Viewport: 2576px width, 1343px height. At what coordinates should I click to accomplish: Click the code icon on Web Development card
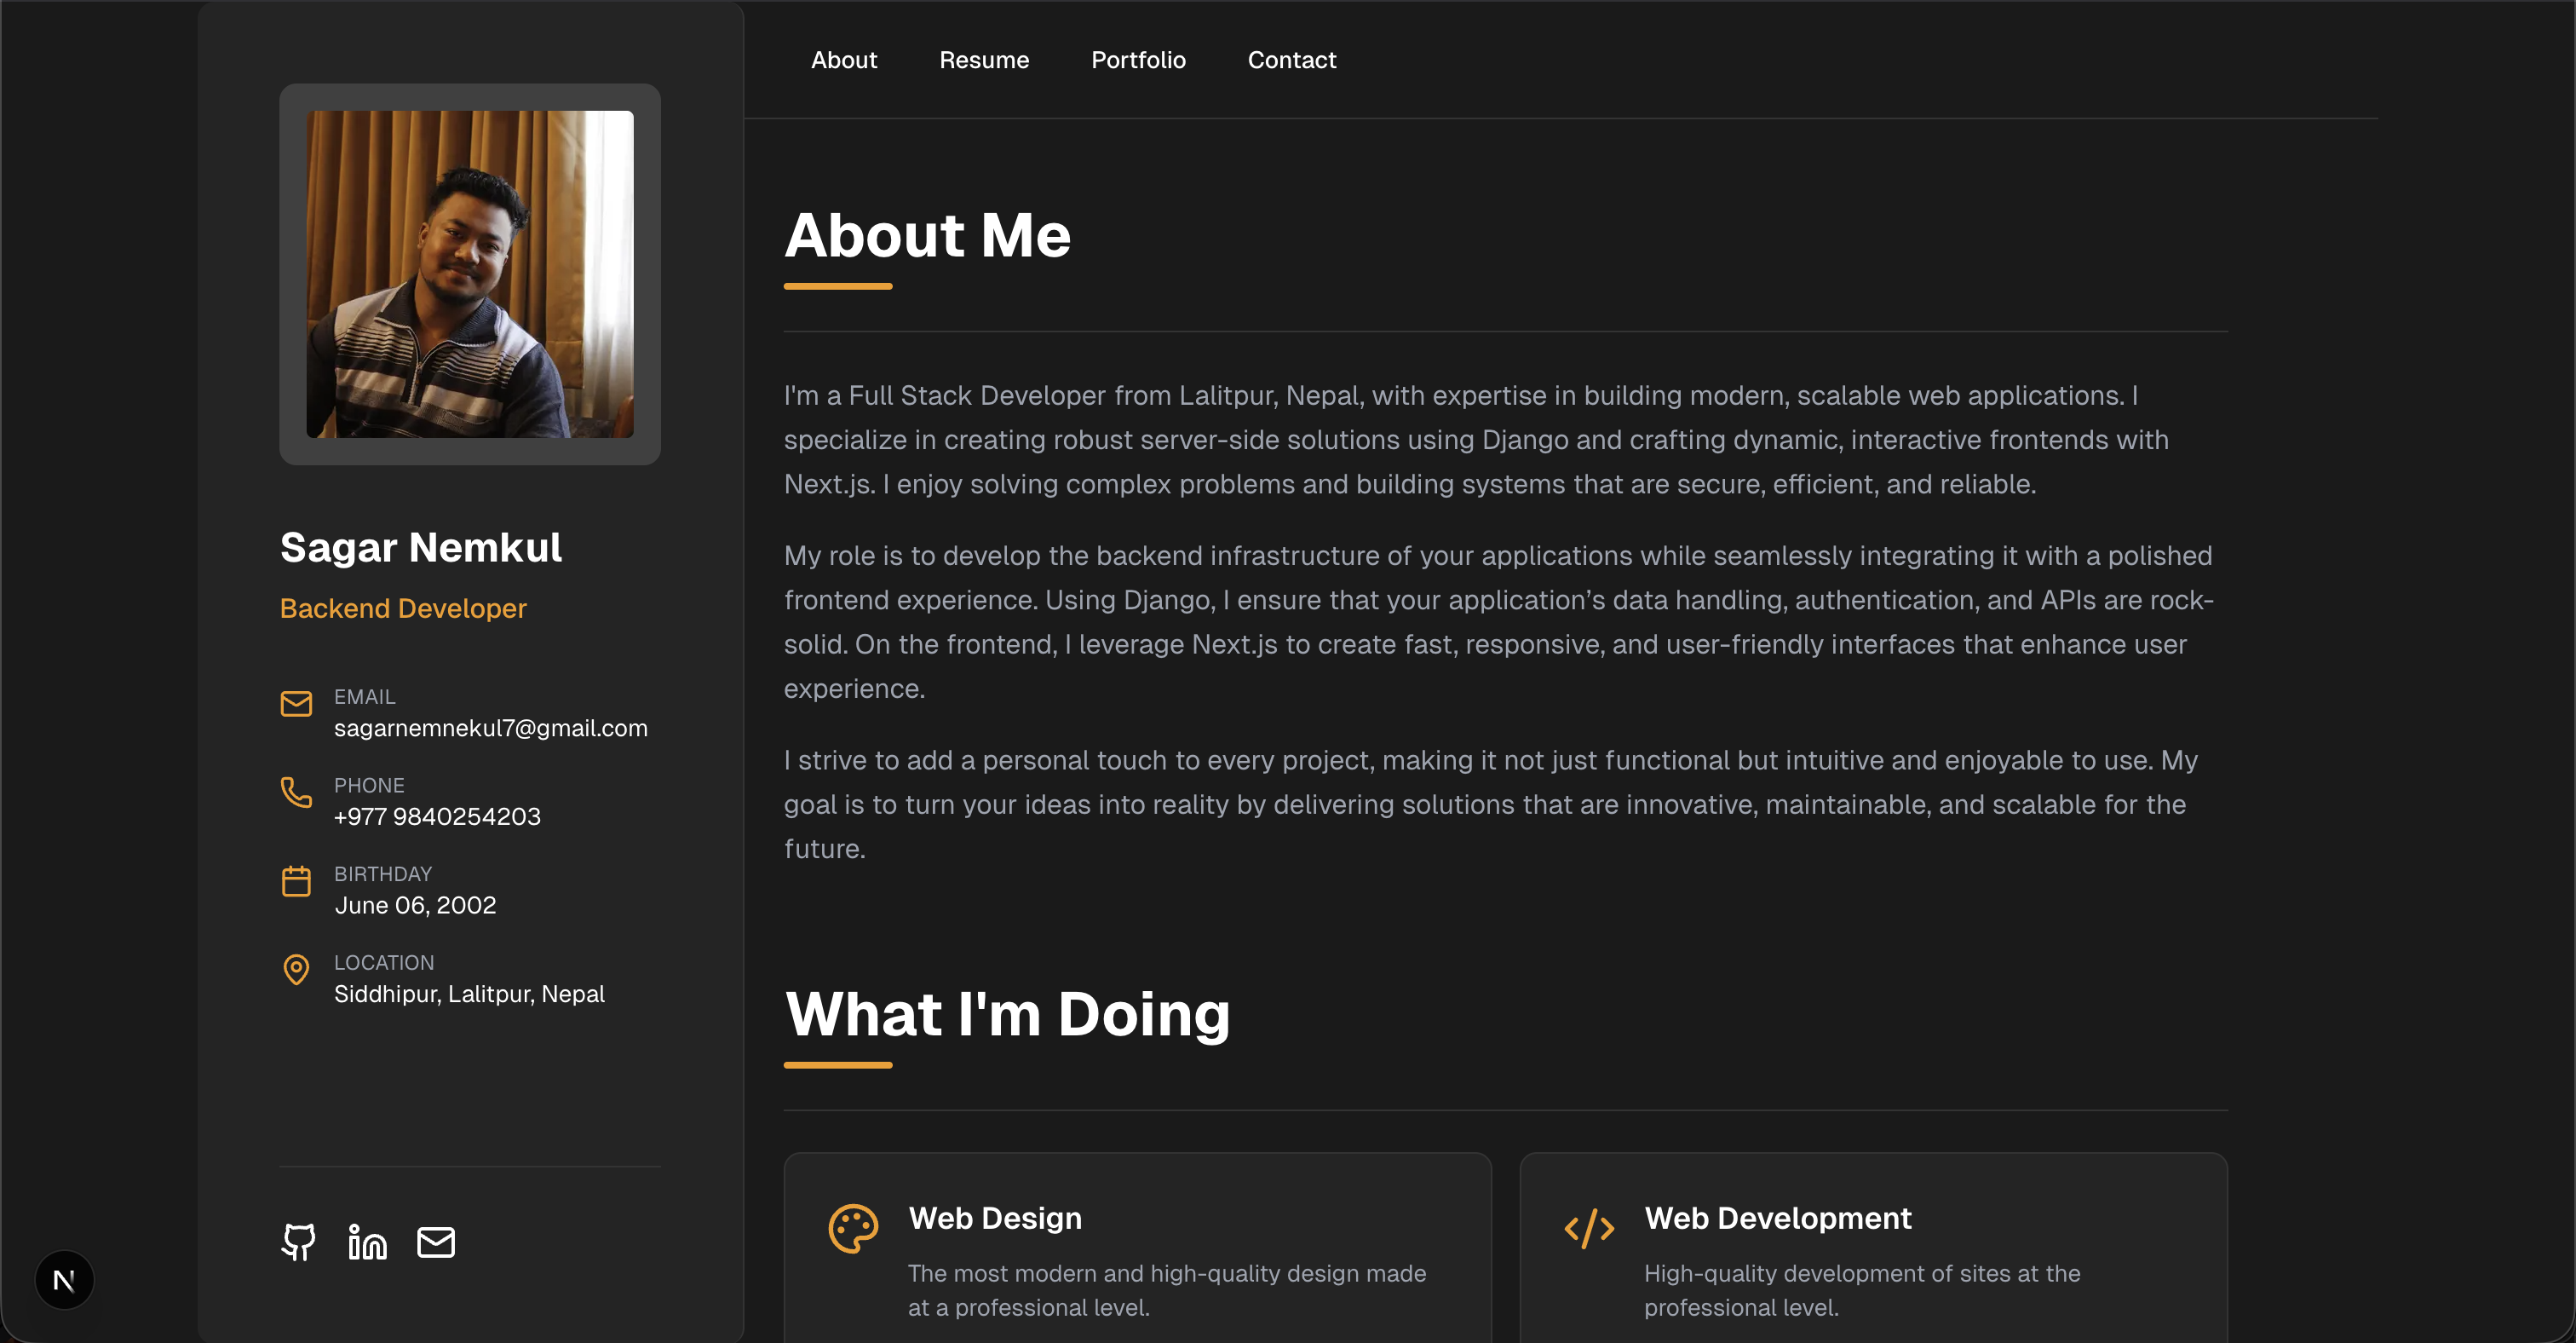pyautogui.click(x=1589, y=1229)
